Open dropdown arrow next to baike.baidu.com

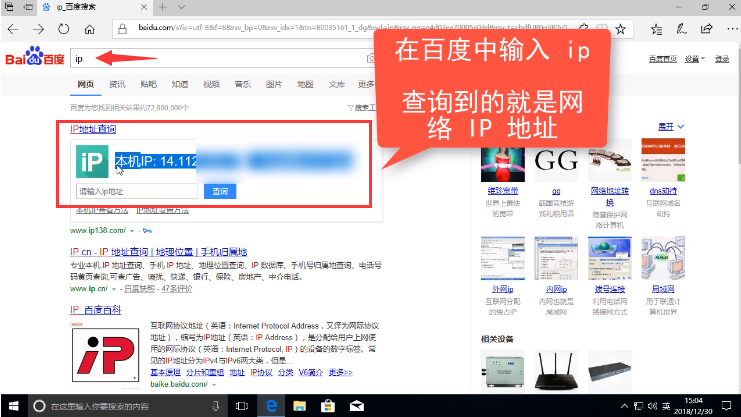pos(213,383)
